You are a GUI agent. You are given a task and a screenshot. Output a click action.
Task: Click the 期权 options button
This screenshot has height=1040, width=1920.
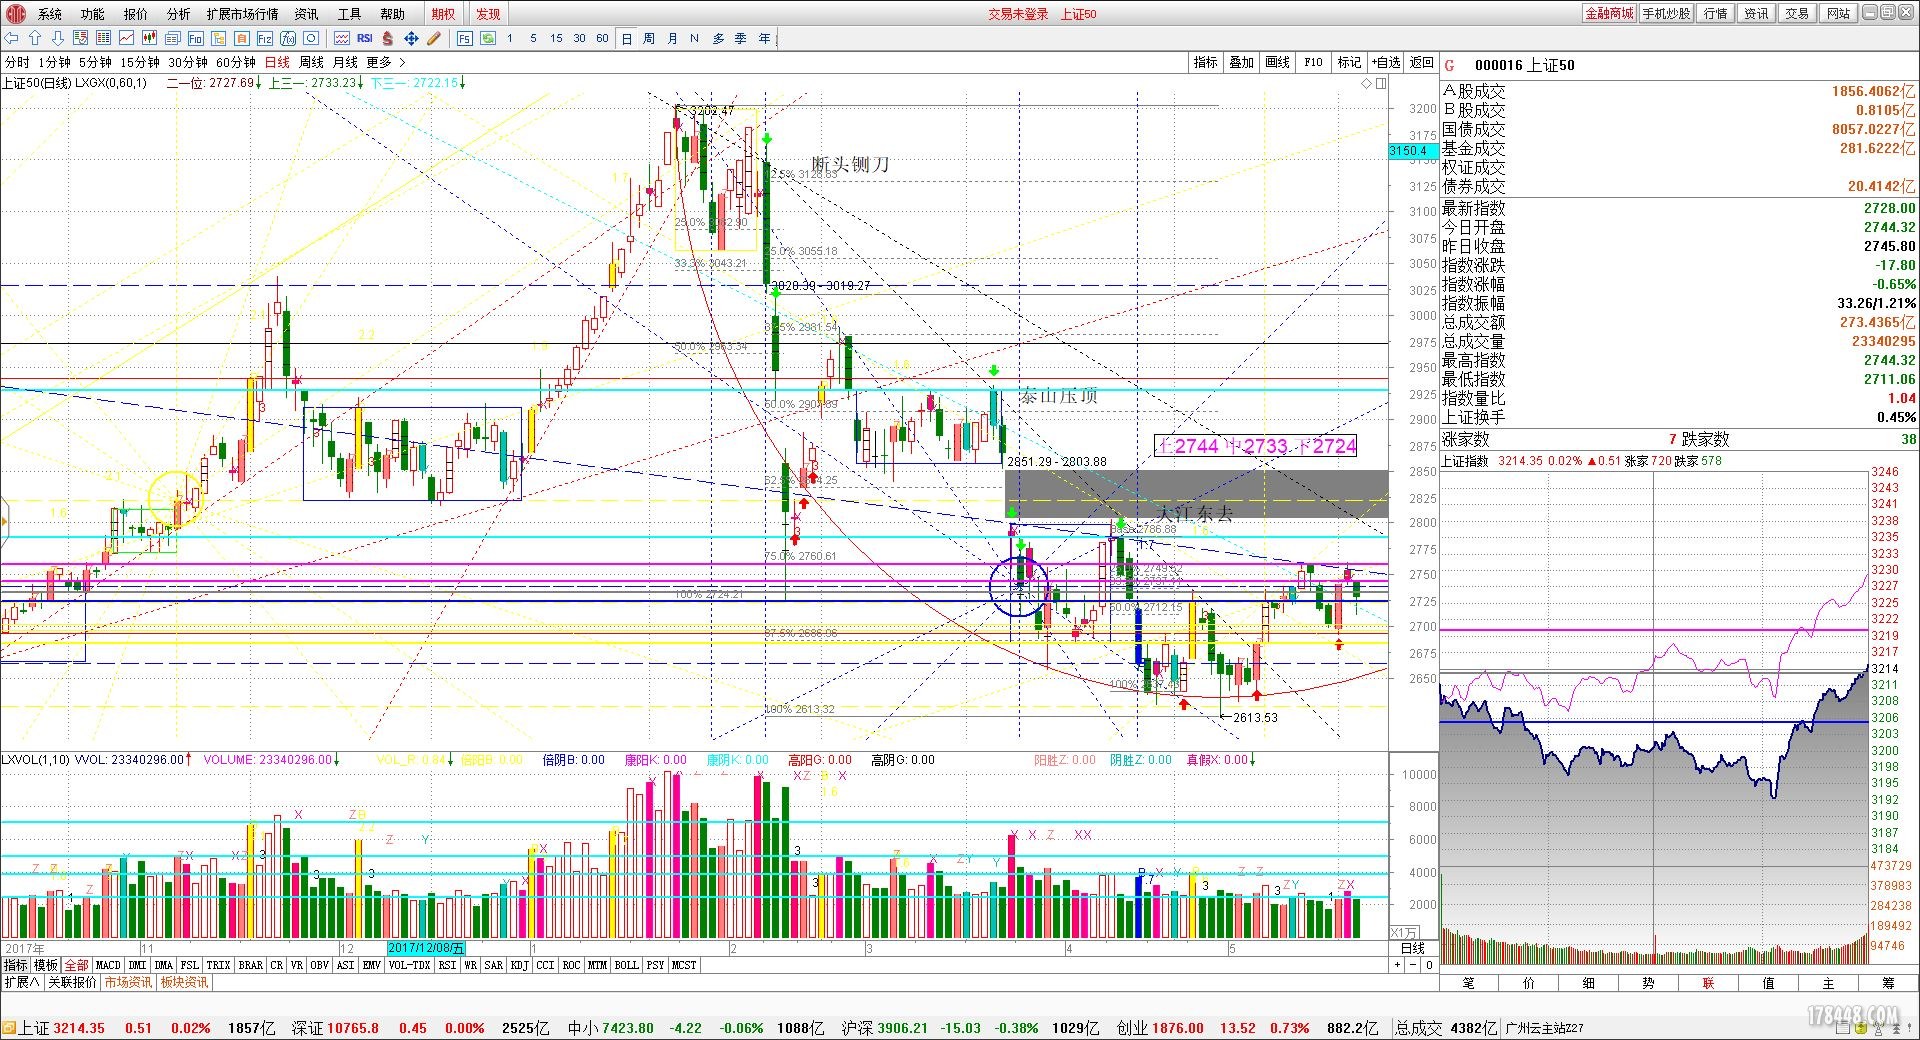tap(443, 14)
